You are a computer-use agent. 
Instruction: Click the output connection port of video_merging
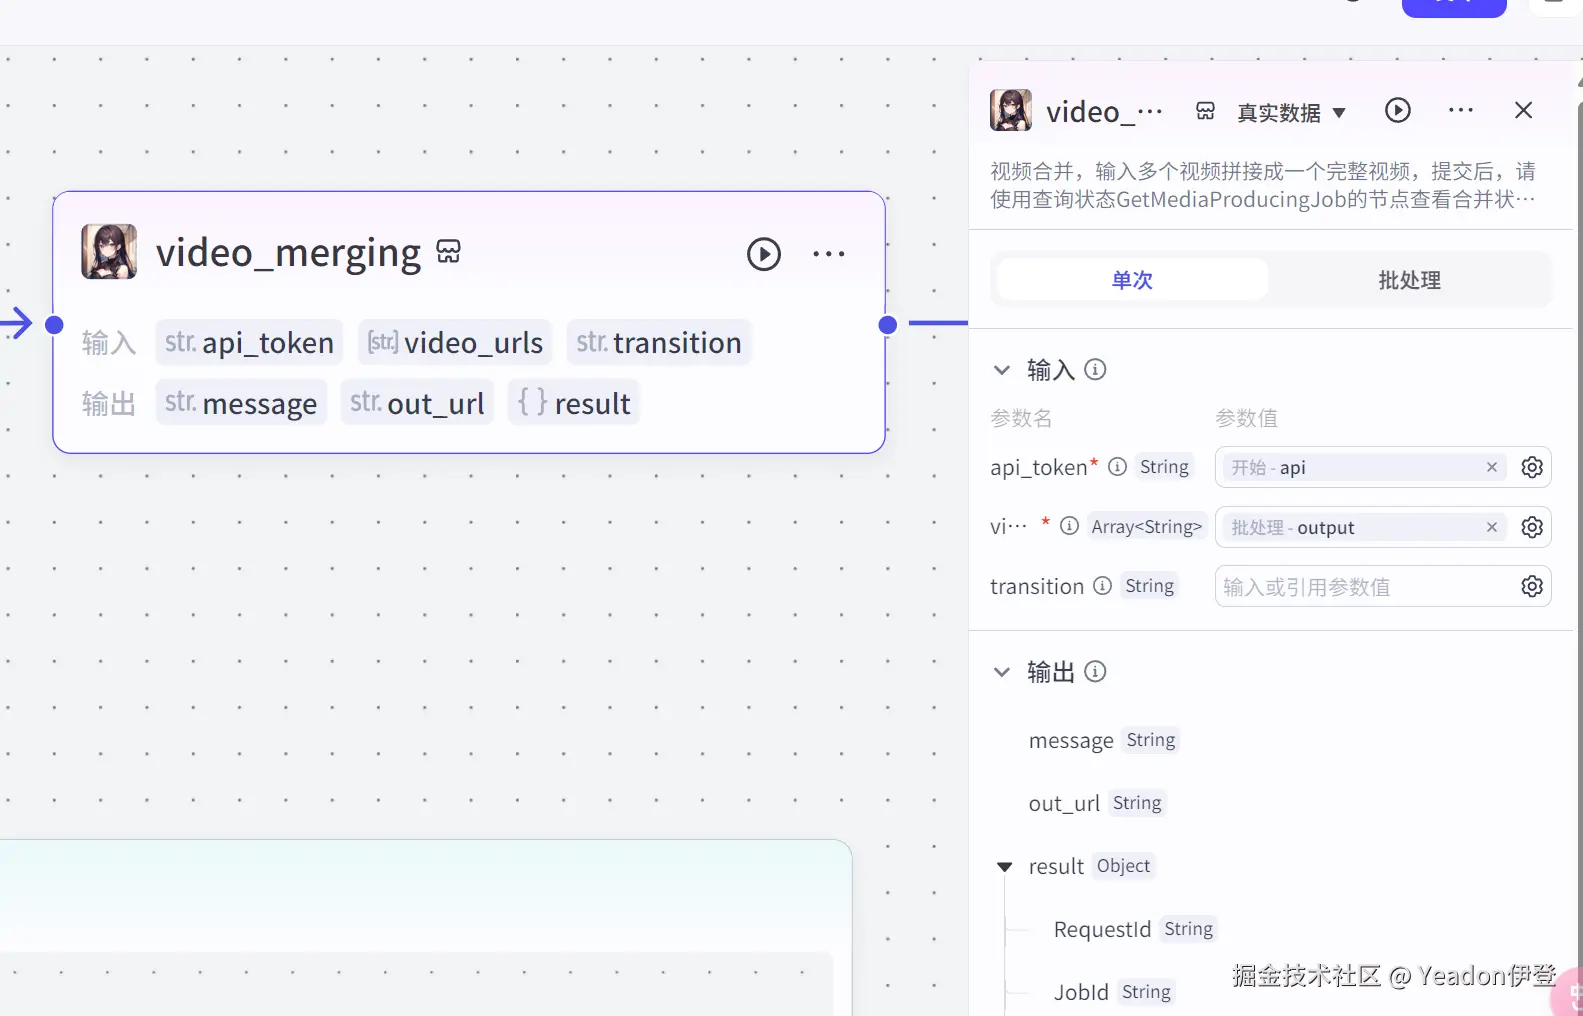(x=888, y=324)
